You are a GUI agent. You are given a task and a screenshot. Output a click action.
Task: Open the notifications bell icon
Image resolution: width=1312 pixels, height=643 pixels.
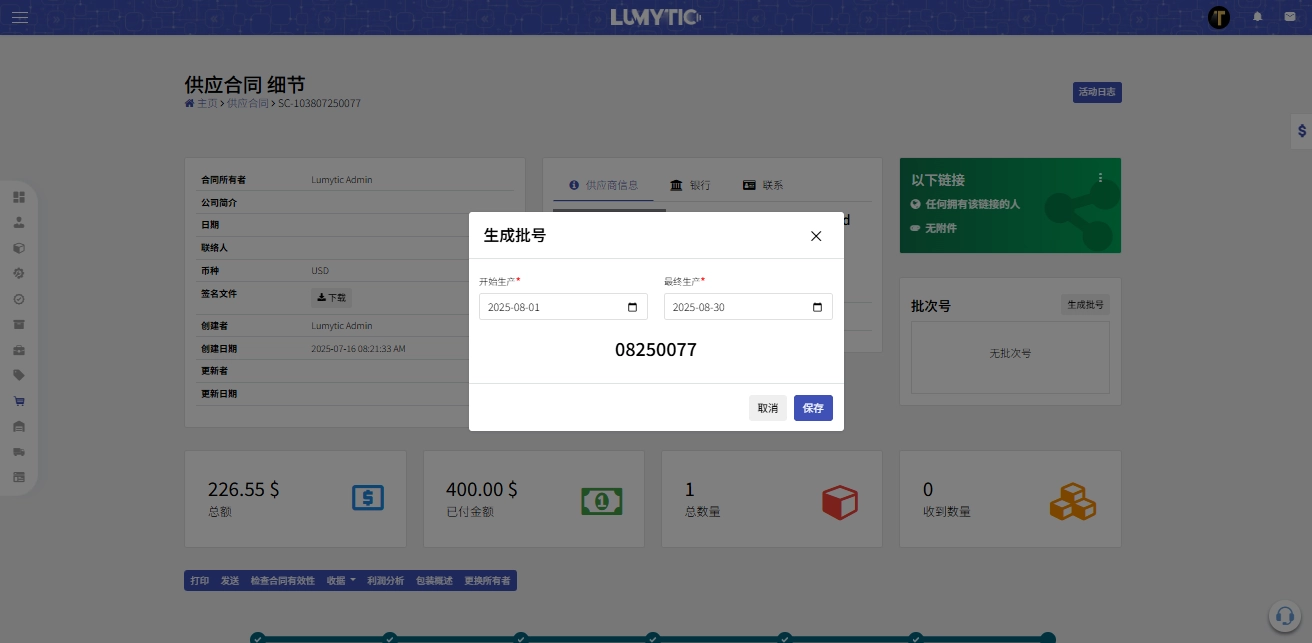(x=1258, y=17)
